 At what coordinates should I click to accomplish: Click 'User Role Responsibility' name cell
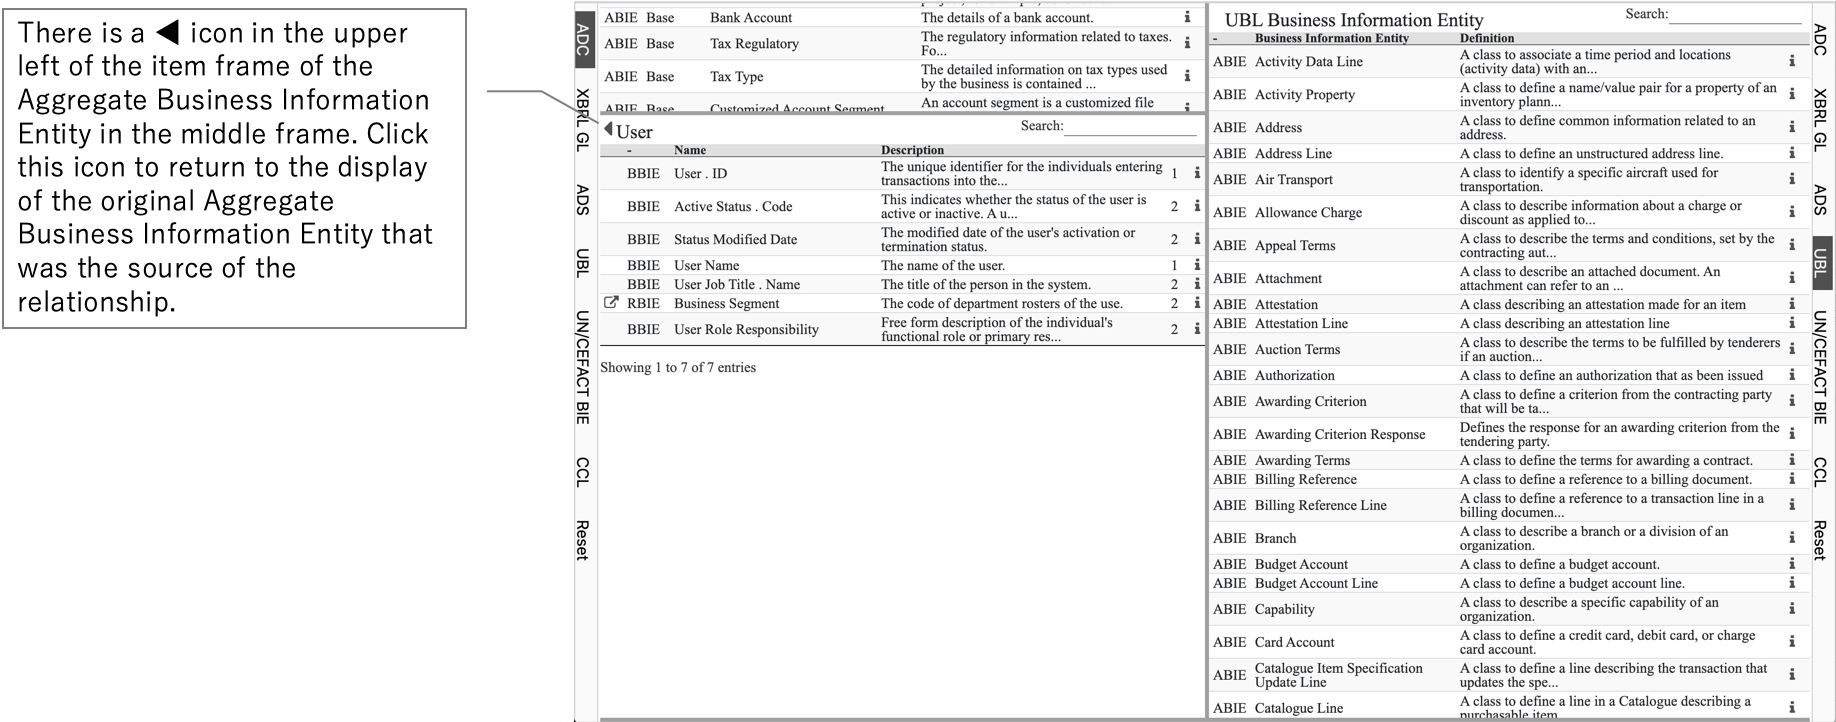point(746,329)
